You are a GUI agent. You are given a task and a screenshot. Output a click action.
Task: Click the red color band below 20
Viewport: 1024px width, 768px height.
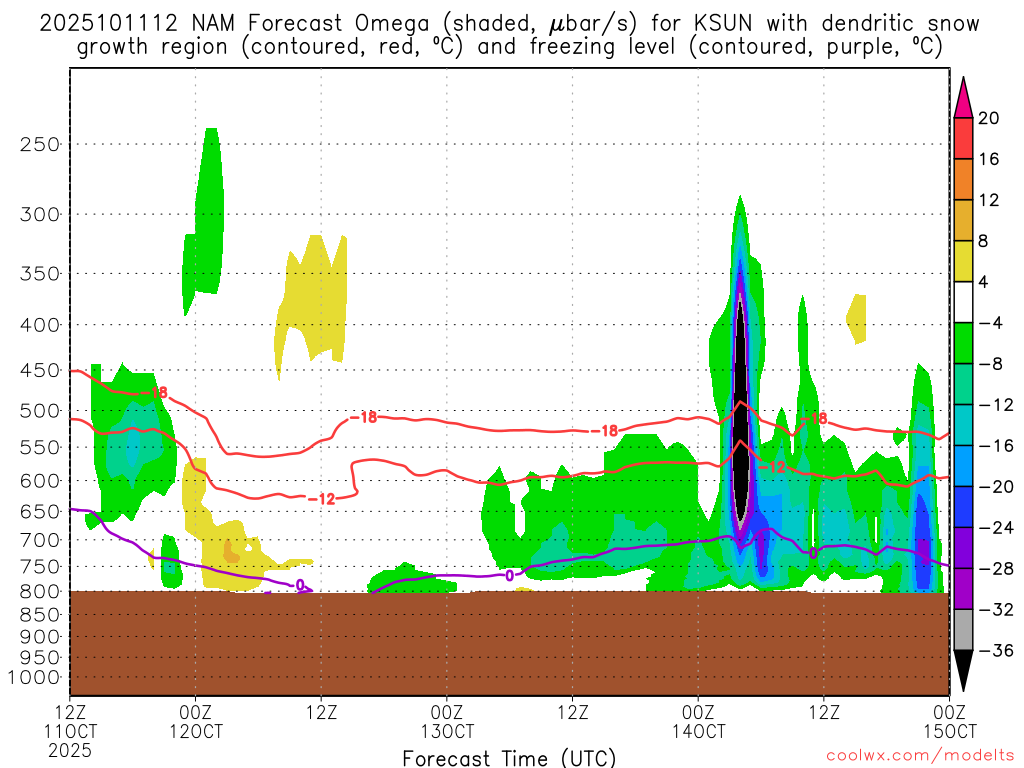click(963, 138)
